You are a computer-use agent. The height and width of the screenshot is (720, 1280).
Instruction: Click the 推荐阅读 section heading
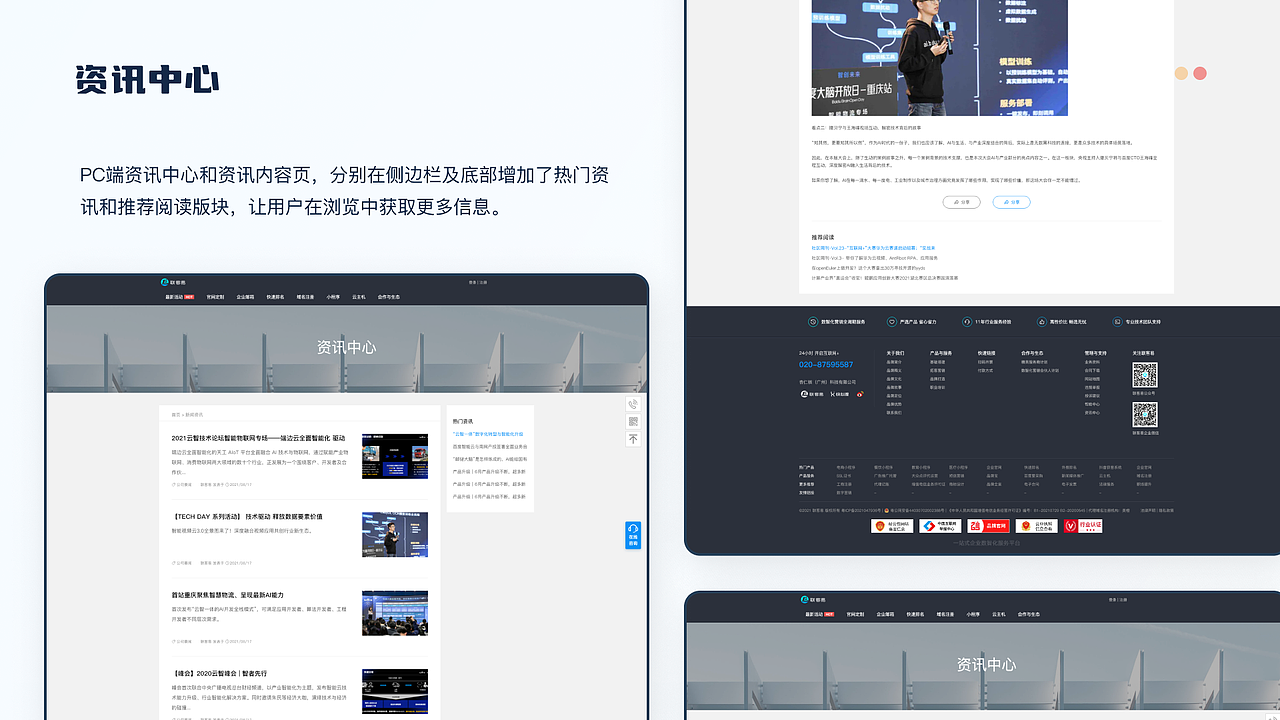coord(822,237)
